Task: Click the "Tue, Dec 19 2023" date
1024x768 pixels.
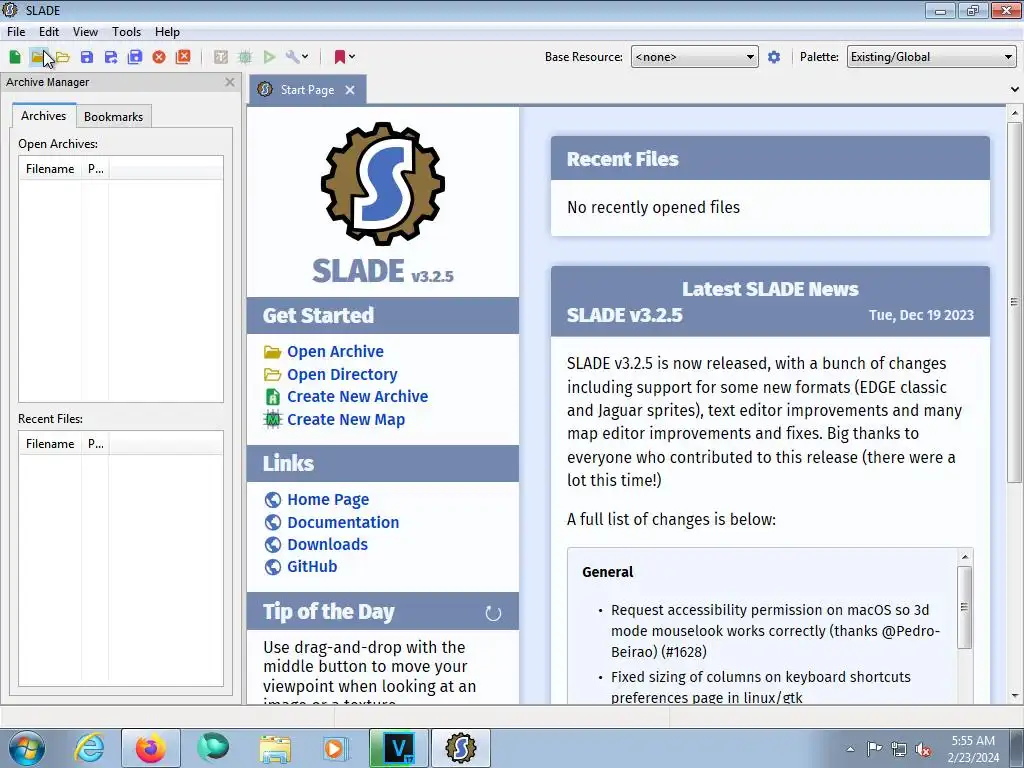Action: point(921,315)
